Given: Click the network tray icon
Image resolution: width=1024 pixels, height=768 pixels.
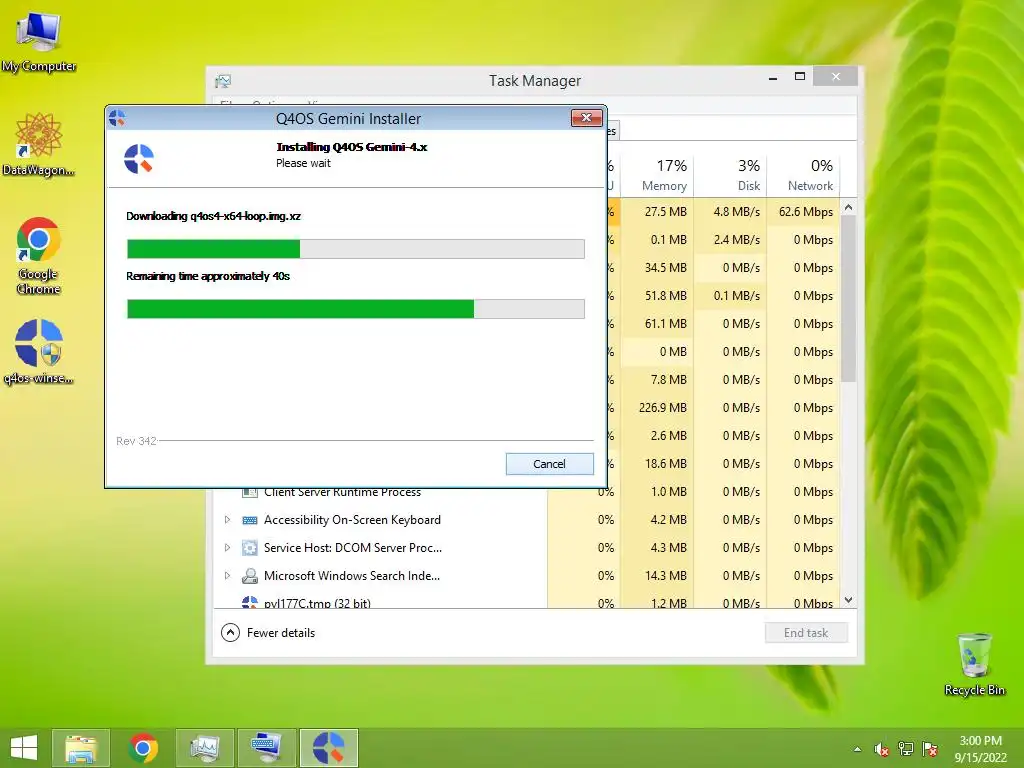Looking at the screenshot, I should (x=905, y=749).
